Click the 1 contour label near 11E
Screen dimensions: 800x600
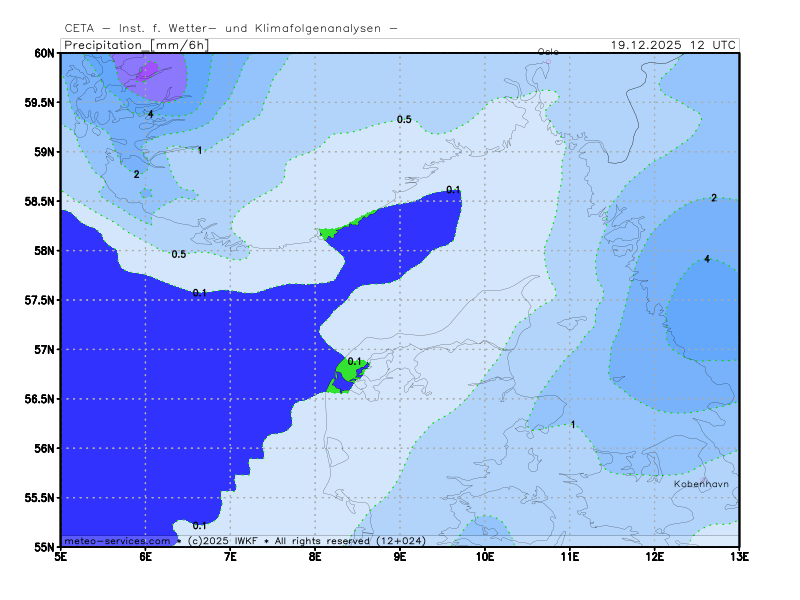point(573,425)
